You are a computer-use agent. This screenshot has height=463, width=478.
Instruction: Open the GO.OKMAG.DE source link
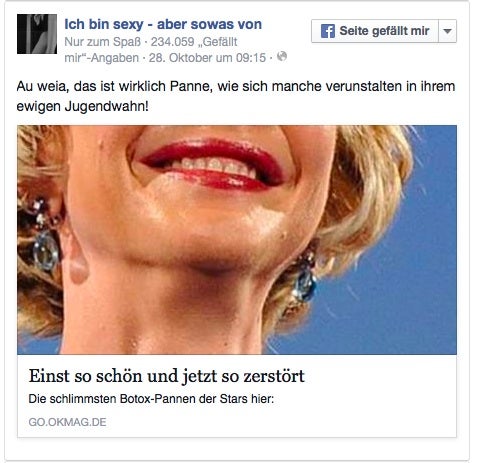[67, 422]
